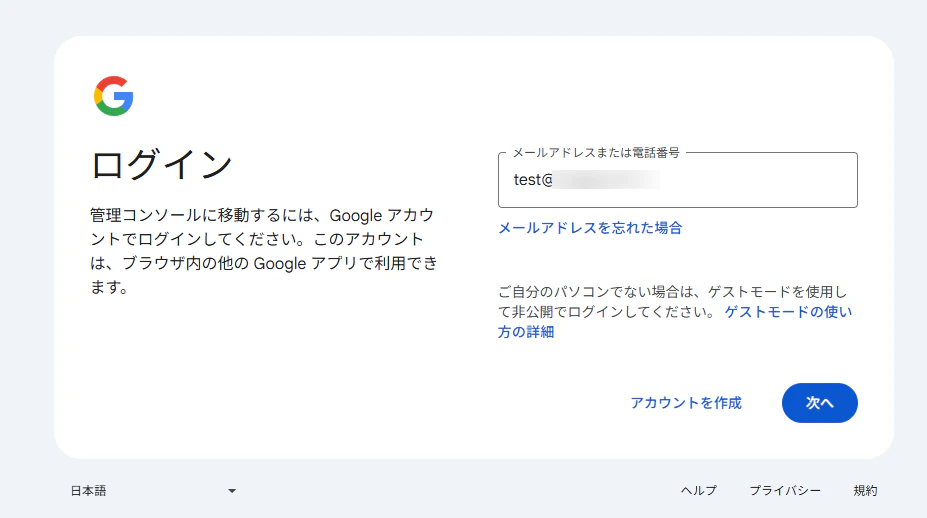Click the ログイン heading text
927x518 pixels.
[161, 164]
